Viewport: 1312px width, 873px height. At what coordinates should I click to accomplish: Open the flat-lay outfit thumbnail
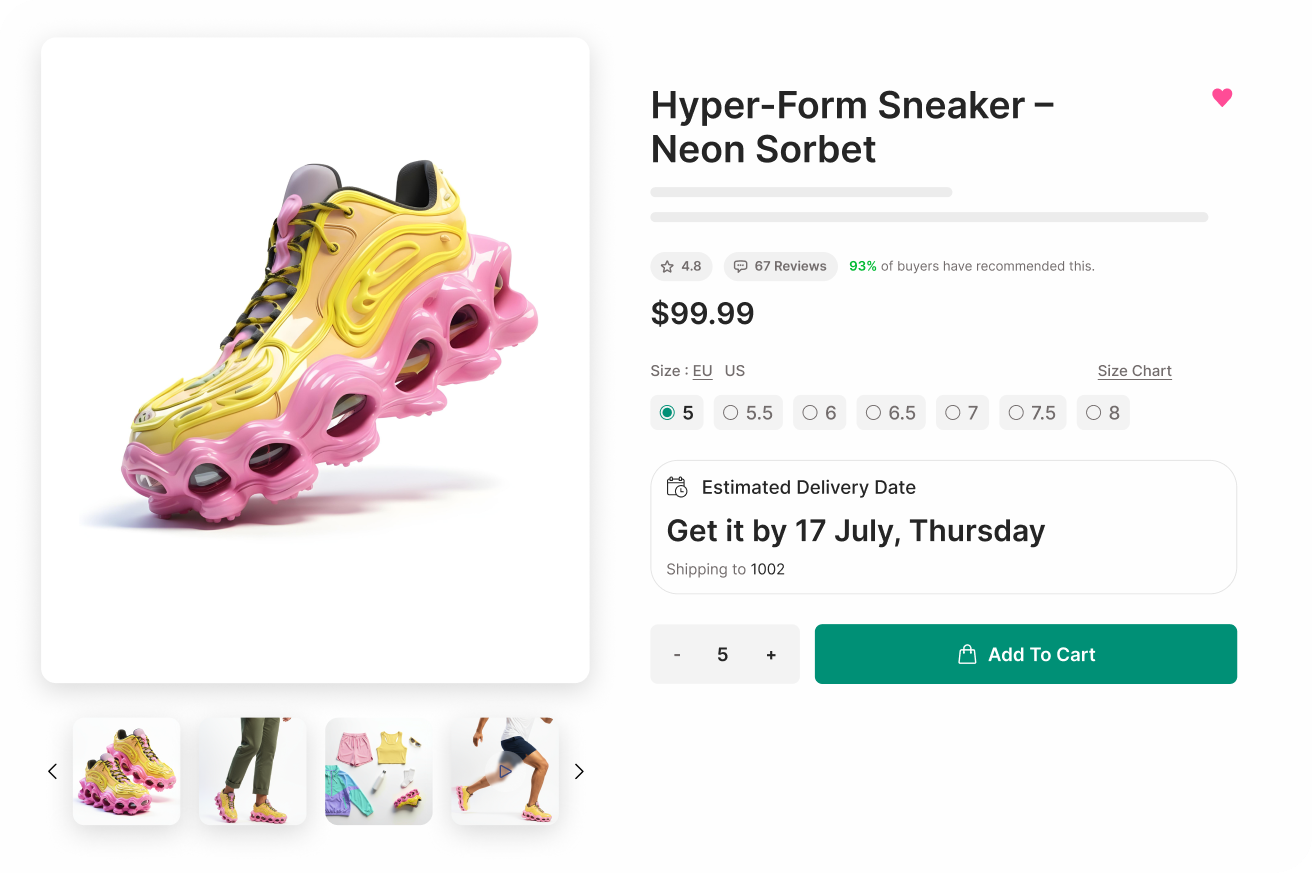pyautogui.click(x=379, y=771)
